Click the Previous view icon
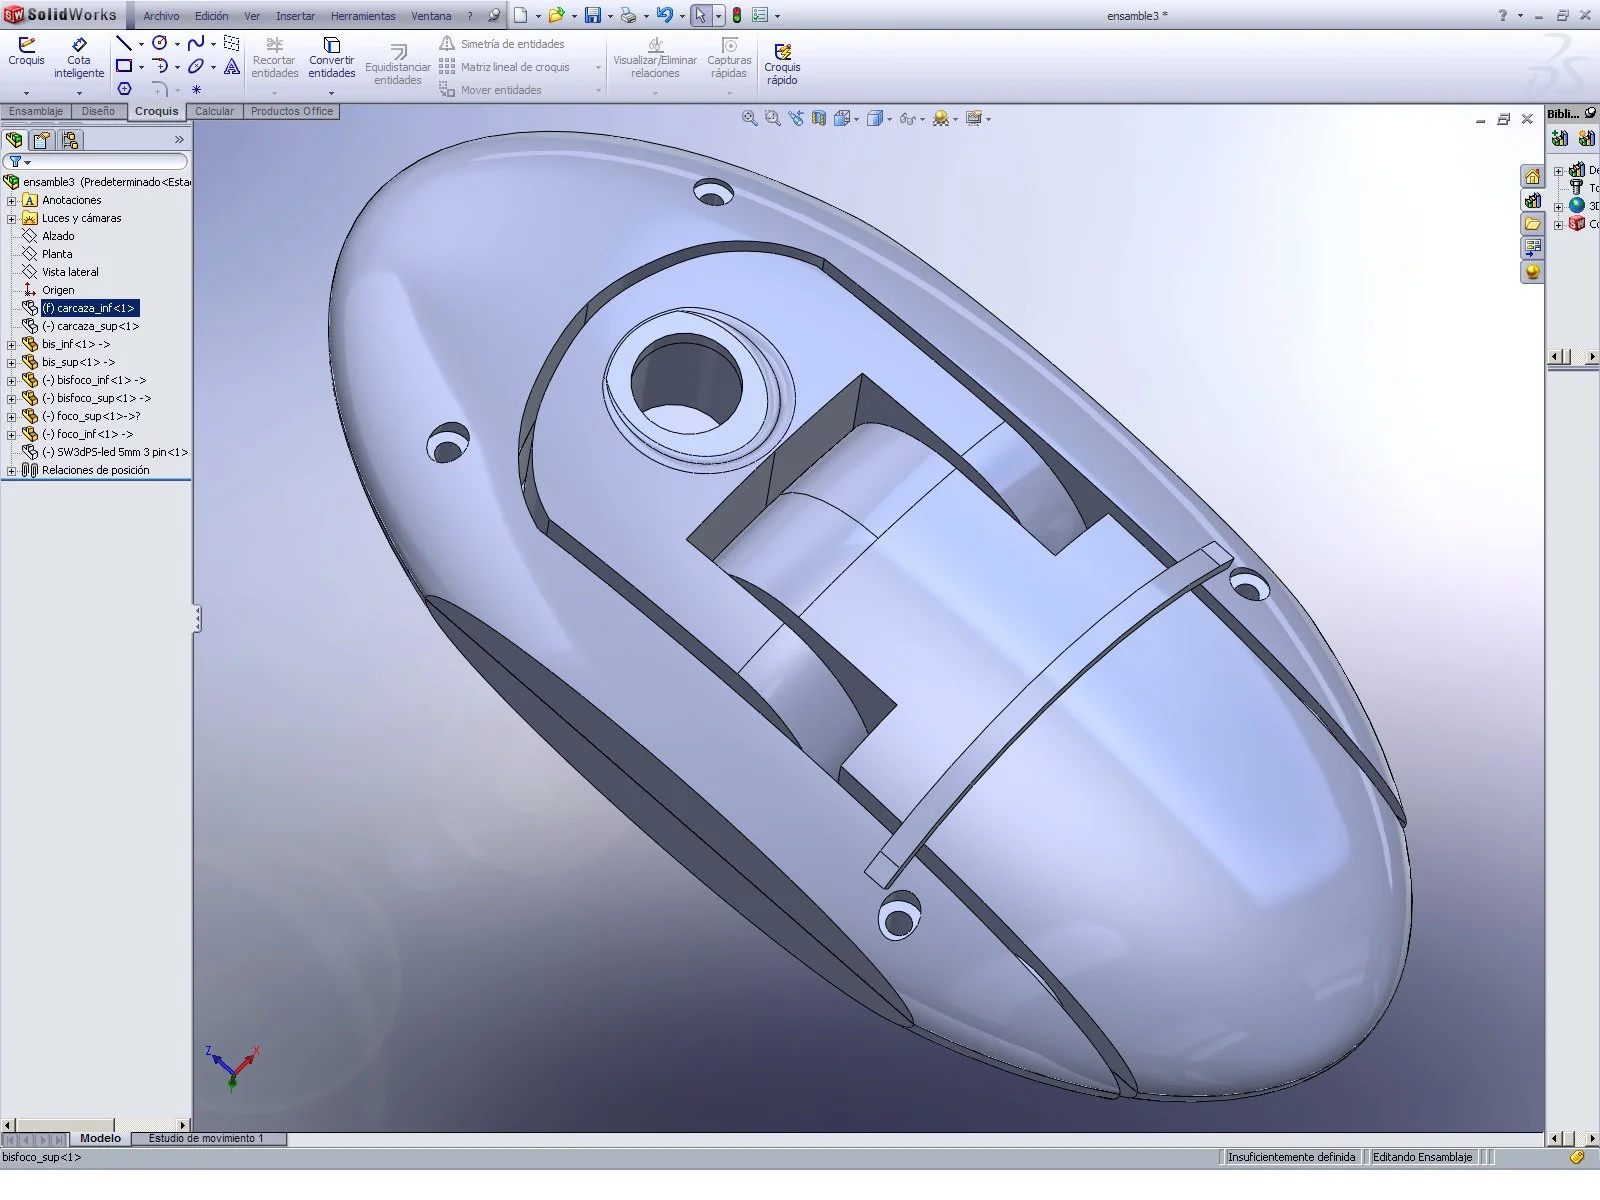 pos(796,118)
